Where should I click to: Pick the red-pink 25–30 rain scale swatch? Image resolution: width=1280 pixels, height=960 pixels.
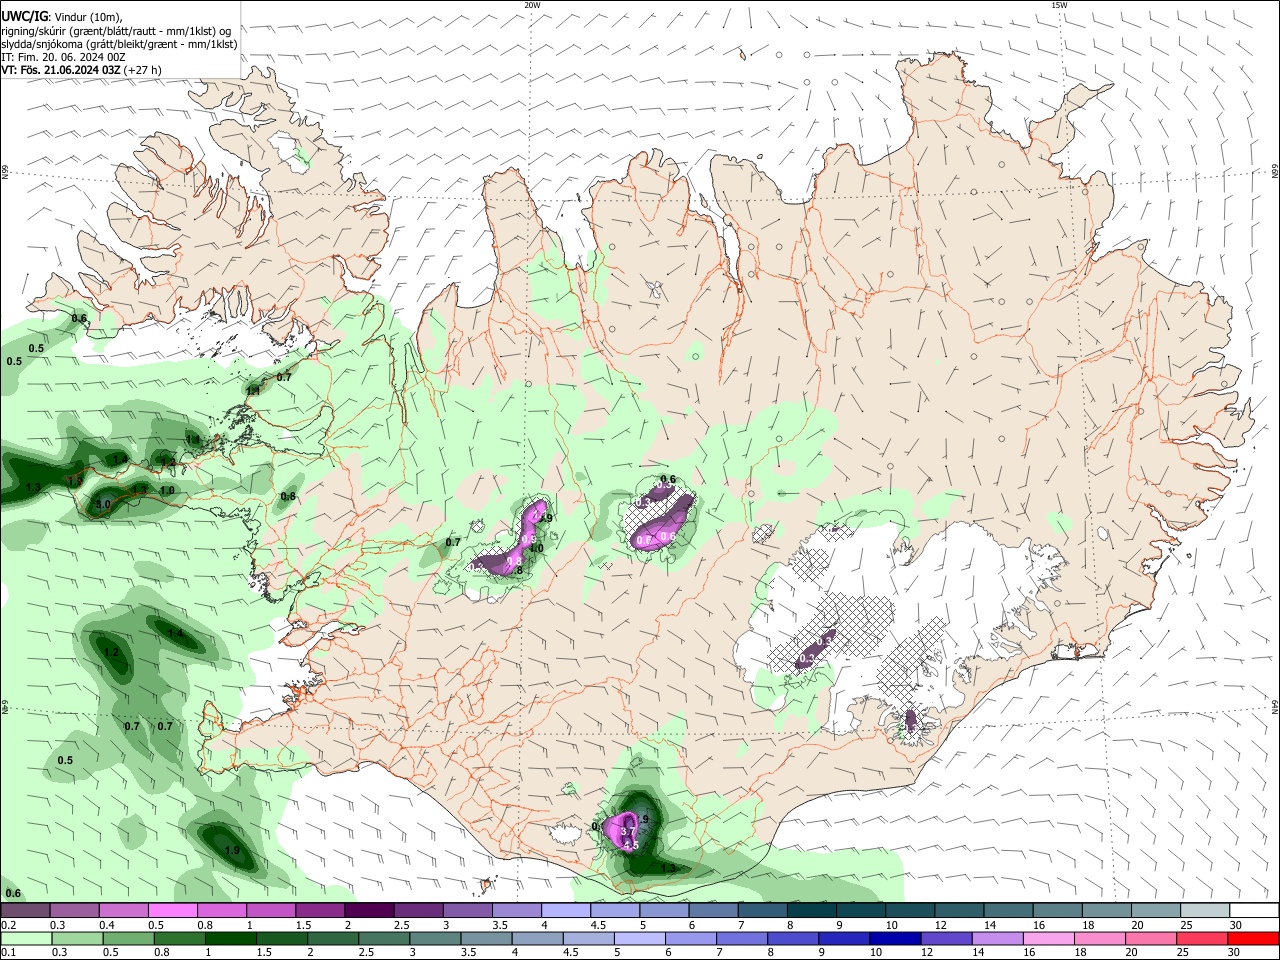[1201, 938]
